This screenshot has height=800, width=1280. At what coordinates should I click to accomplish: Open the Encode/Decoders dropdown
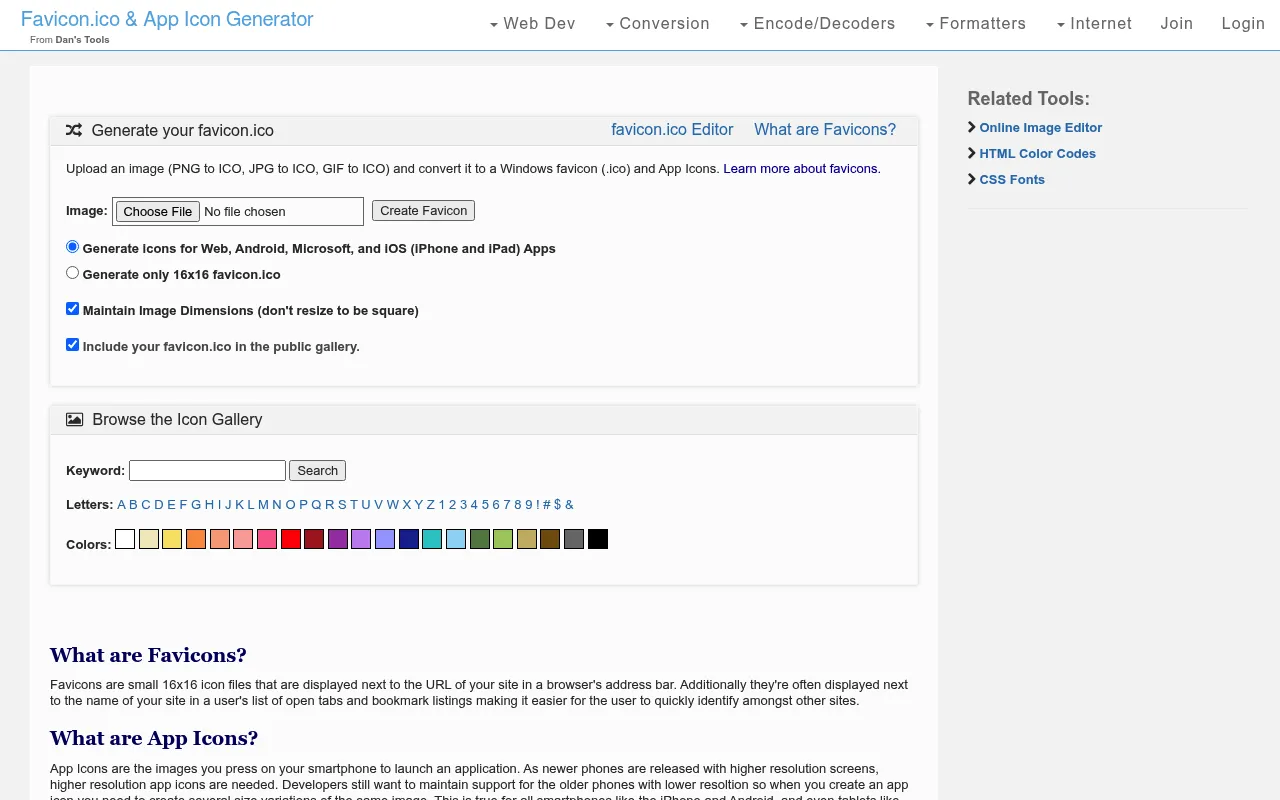click(x=817, y=23)
